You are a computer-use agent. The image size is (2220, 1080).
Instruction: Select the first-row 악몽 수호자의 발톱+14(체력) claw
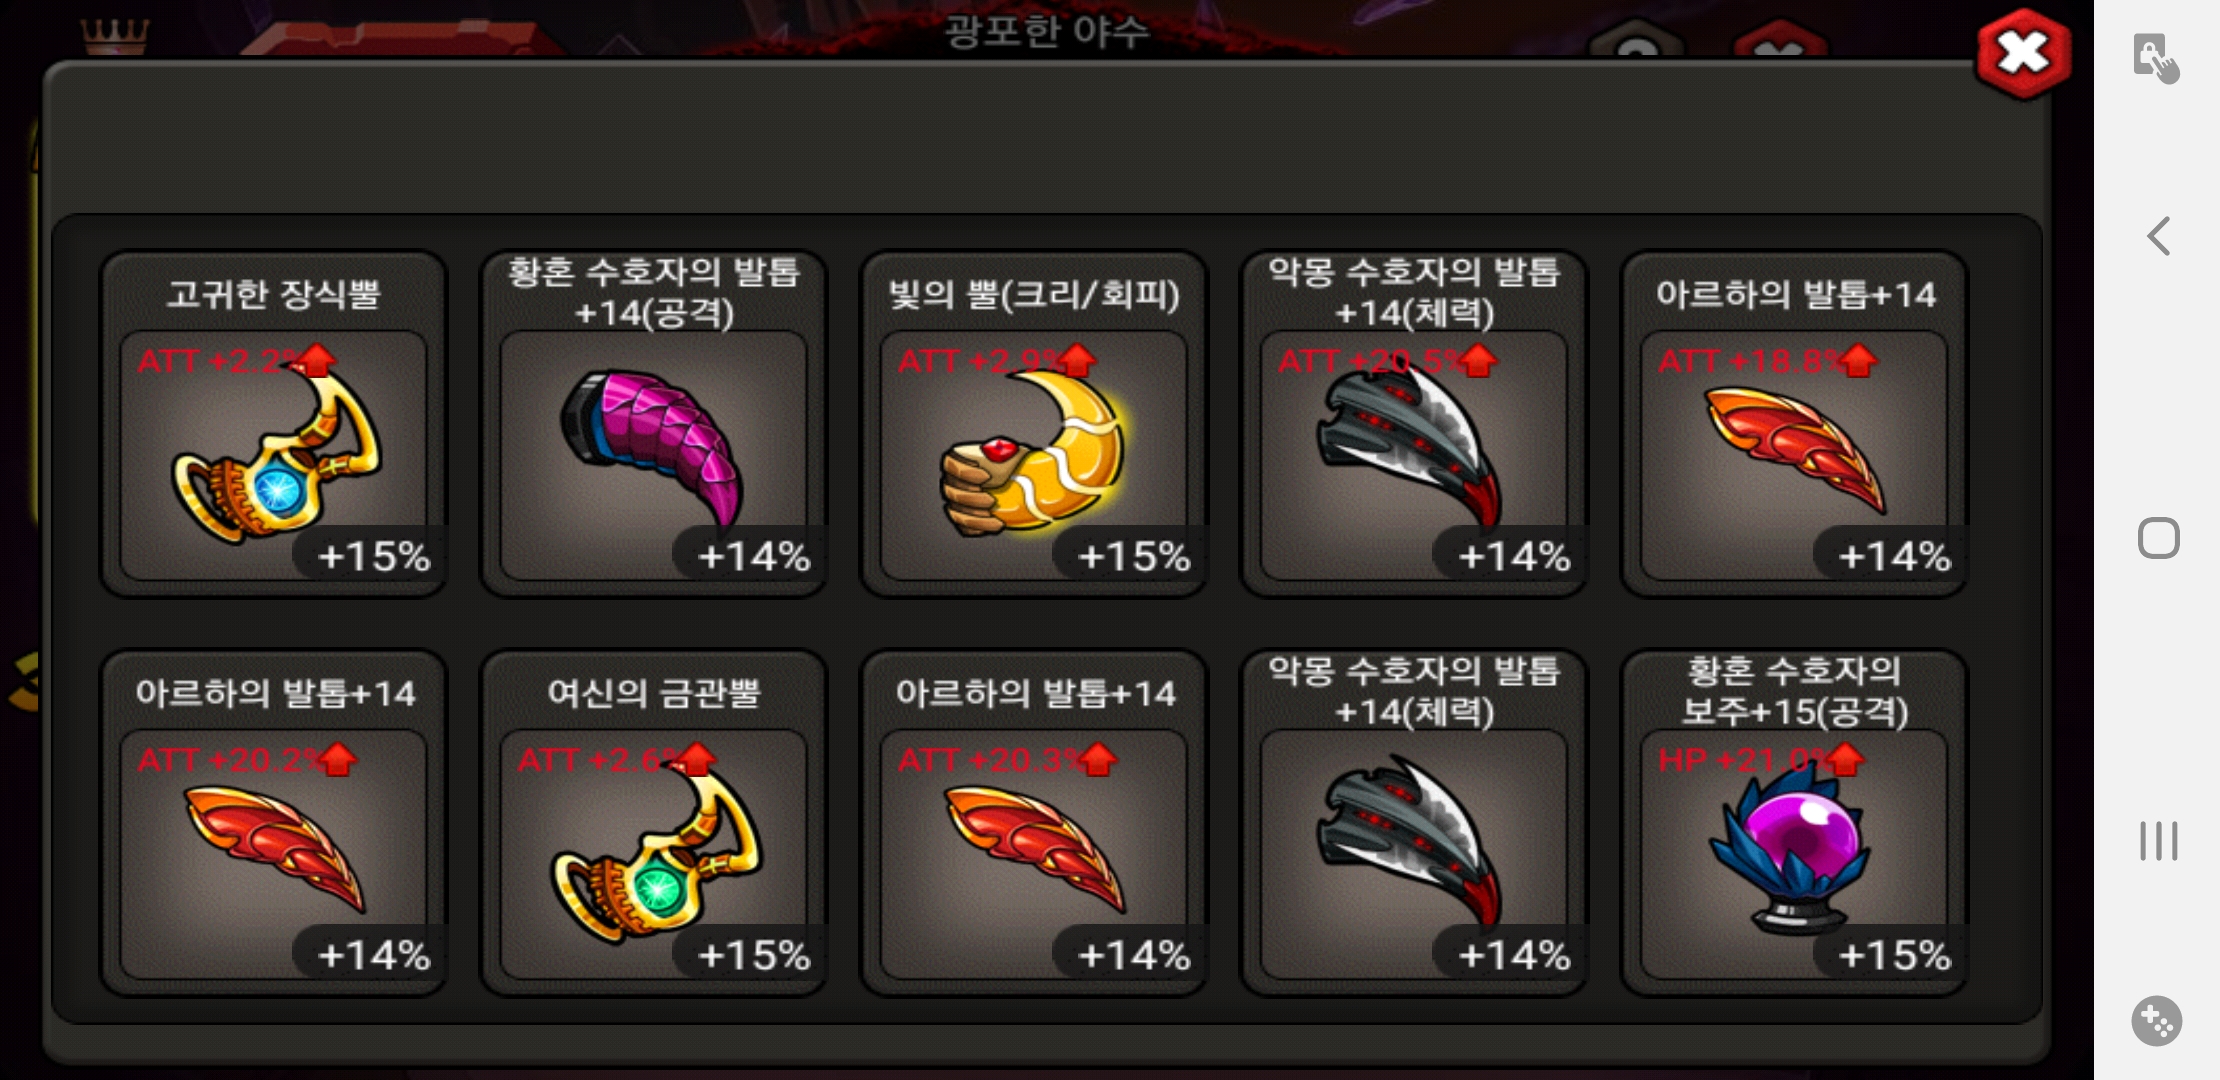point(1414,424)
